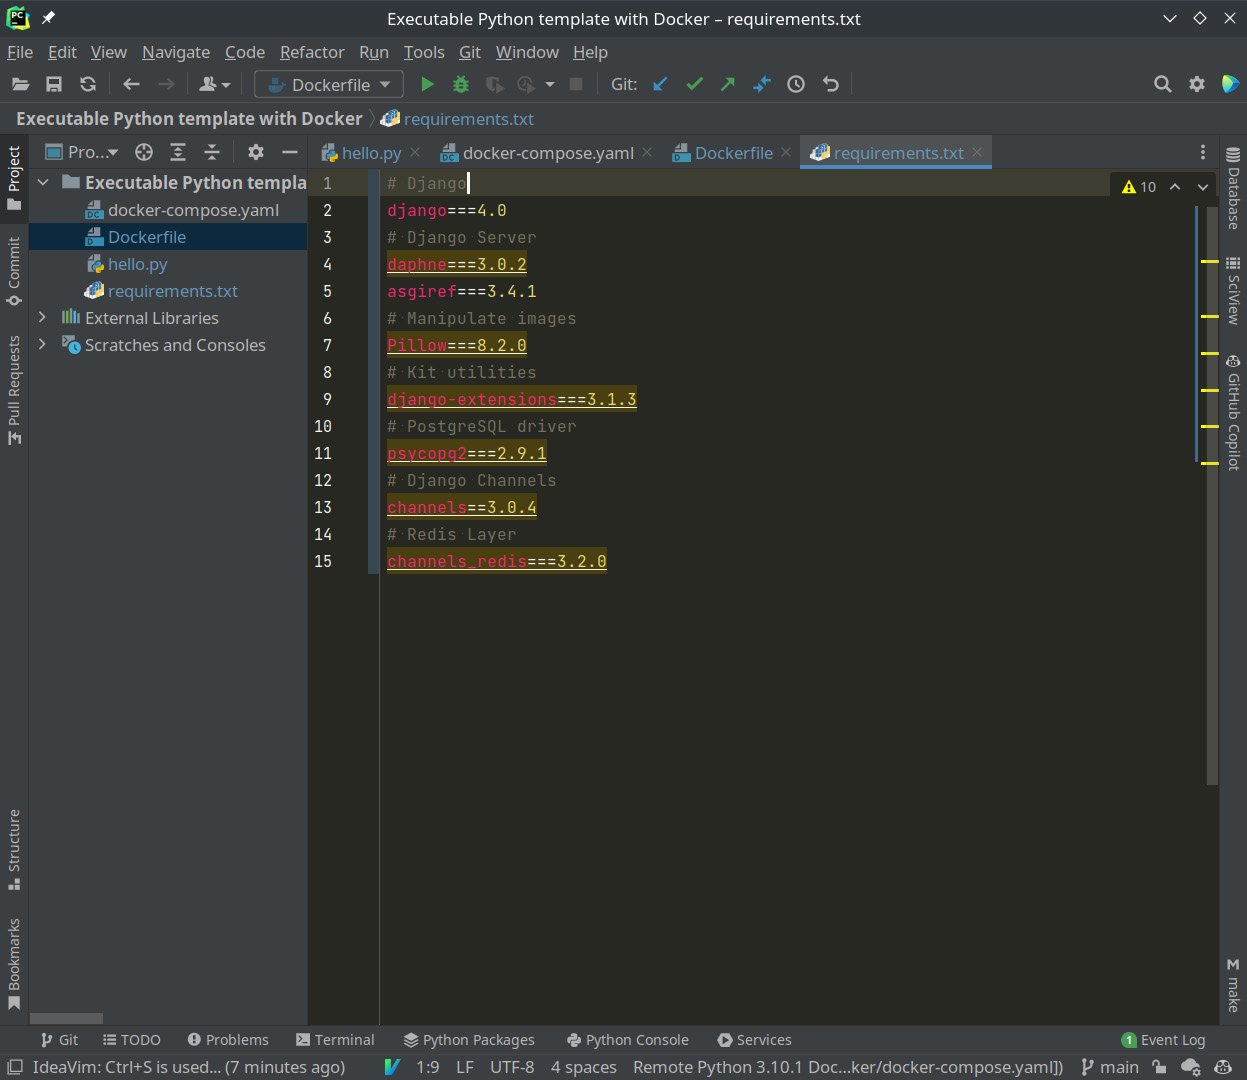Open the JetBrains Toolbox/Space icon
The width and height of the screenshot is (1247, 1080).
pyautogui.click(x=1230, y=85)
